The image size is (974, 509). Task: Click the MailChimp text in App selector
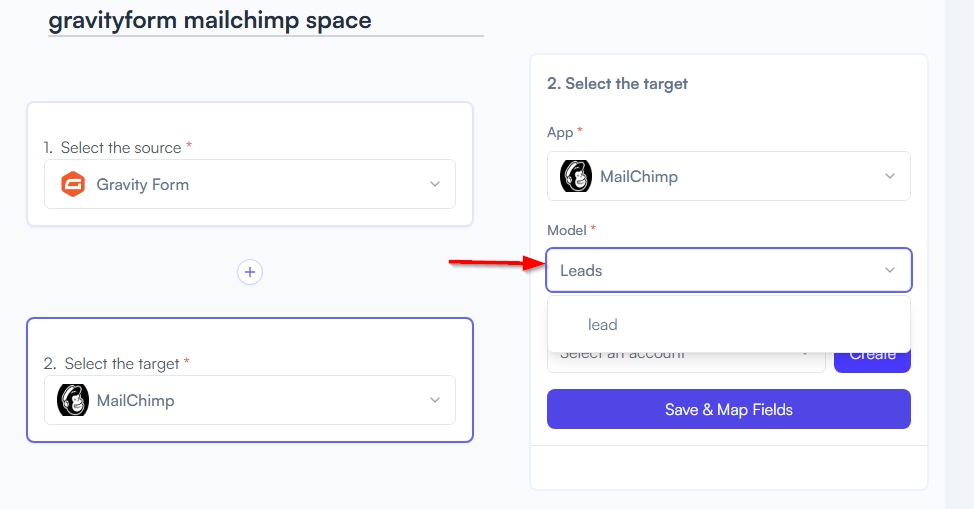tap(639, 177)
